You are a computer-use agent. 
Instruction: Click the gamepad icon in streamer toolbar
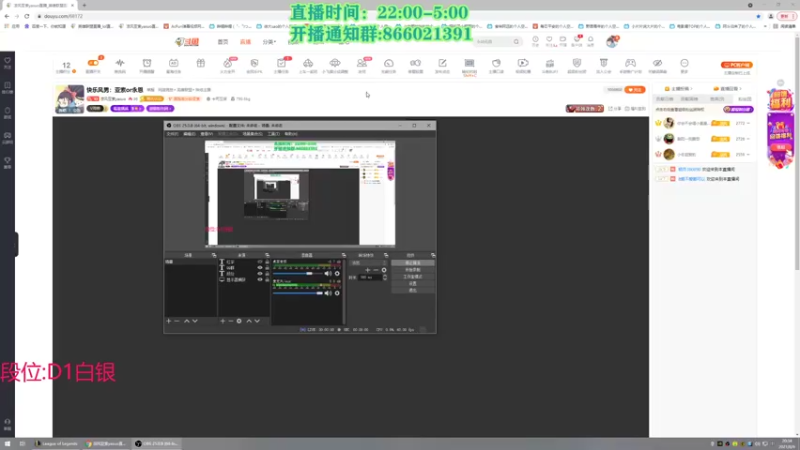point(631,65)
